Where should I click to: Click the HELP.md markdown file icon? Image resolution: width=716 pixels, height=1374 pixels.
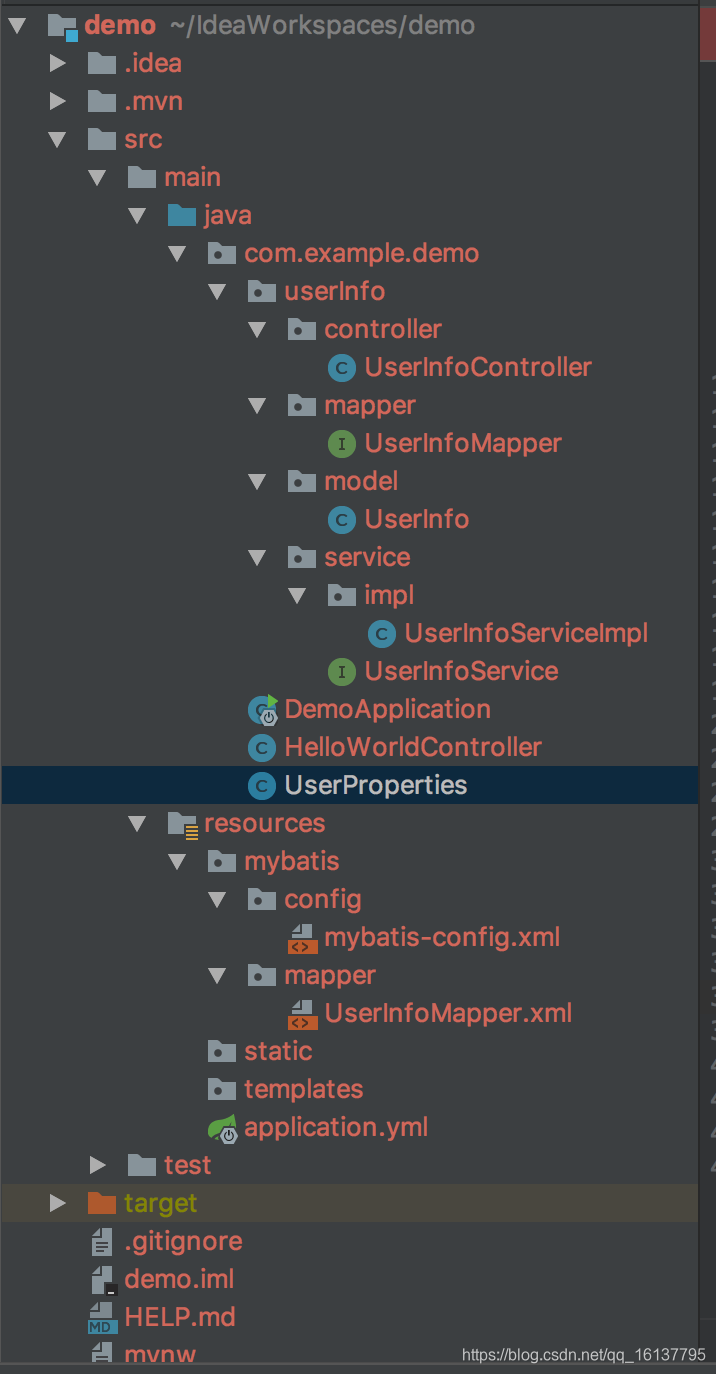click(103, 1318)
